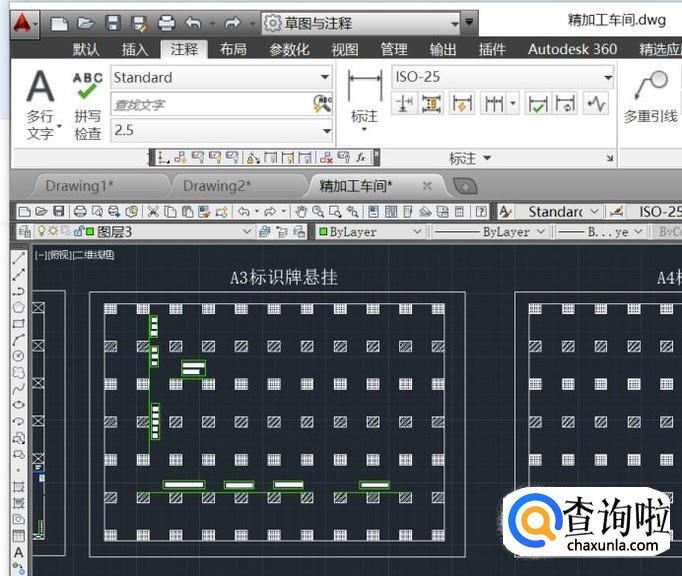Viewport: 682px width, 576px height.
Task: Click the Redo arrow in quick access bar
Action: [x=233, y=23]
